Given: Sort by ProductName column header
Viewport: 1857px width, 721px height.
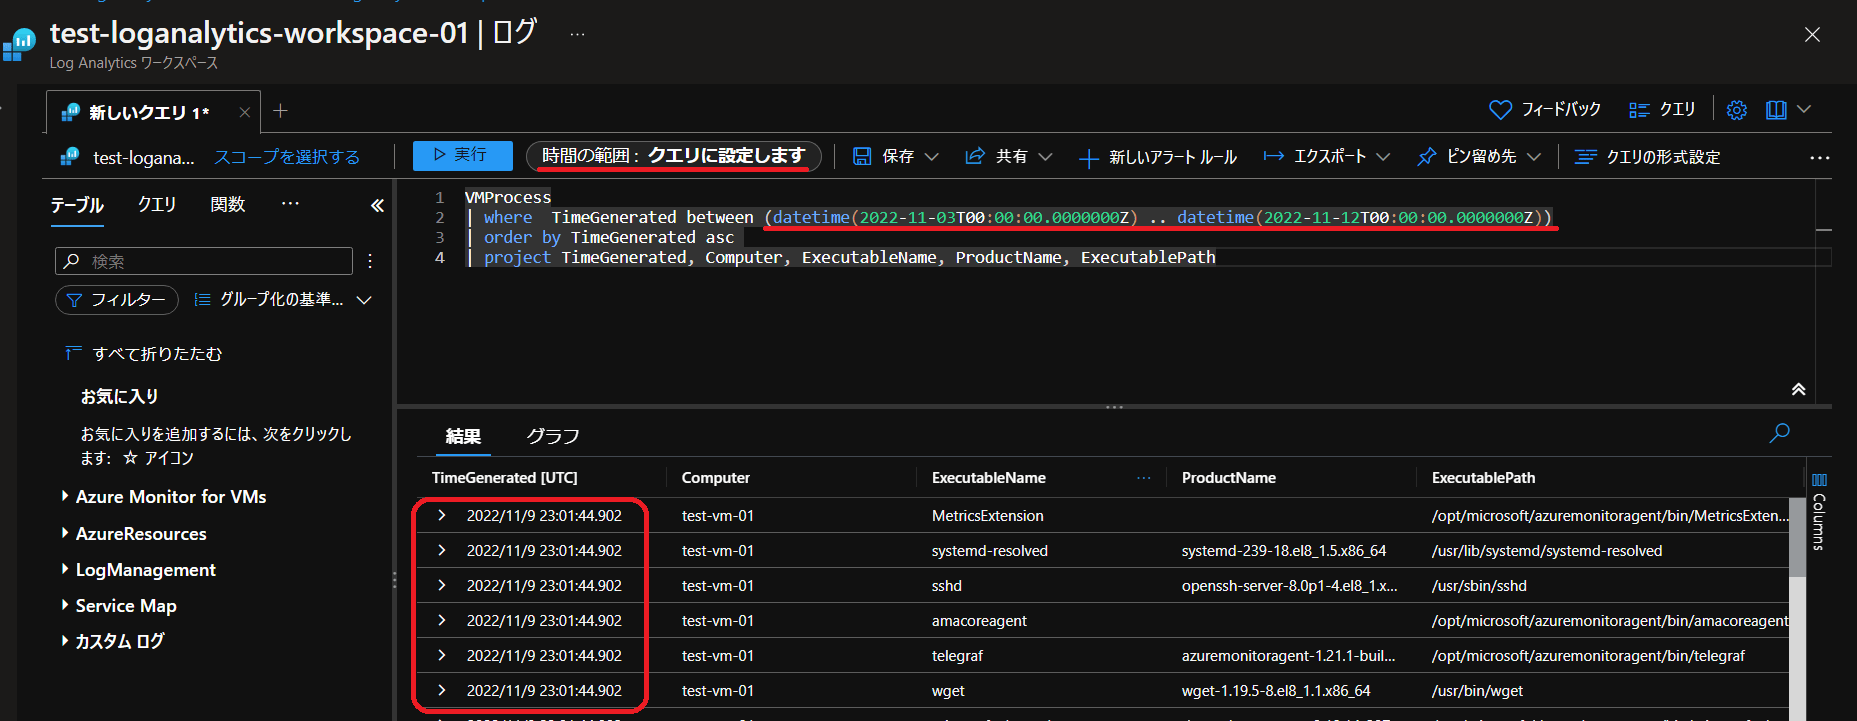Looking at the screenshot, I should (1229, 478).
